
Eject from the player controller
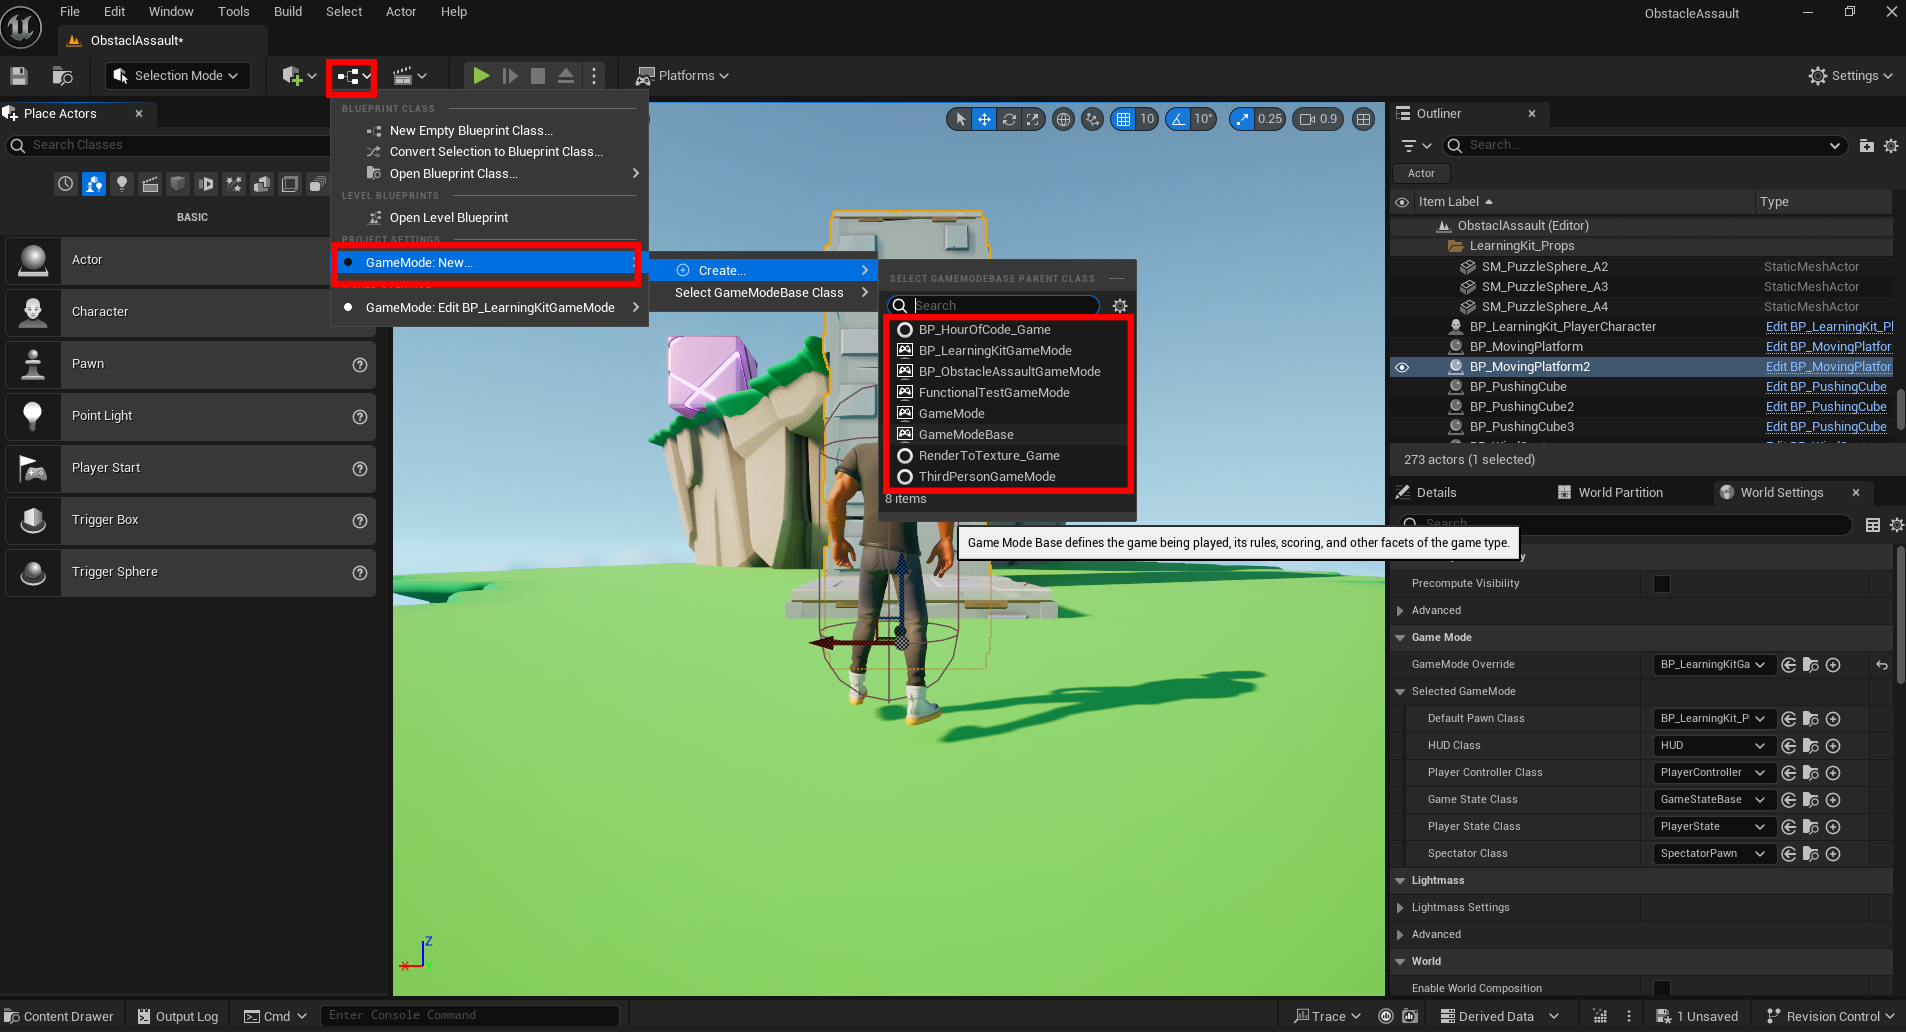click(566, 76)
